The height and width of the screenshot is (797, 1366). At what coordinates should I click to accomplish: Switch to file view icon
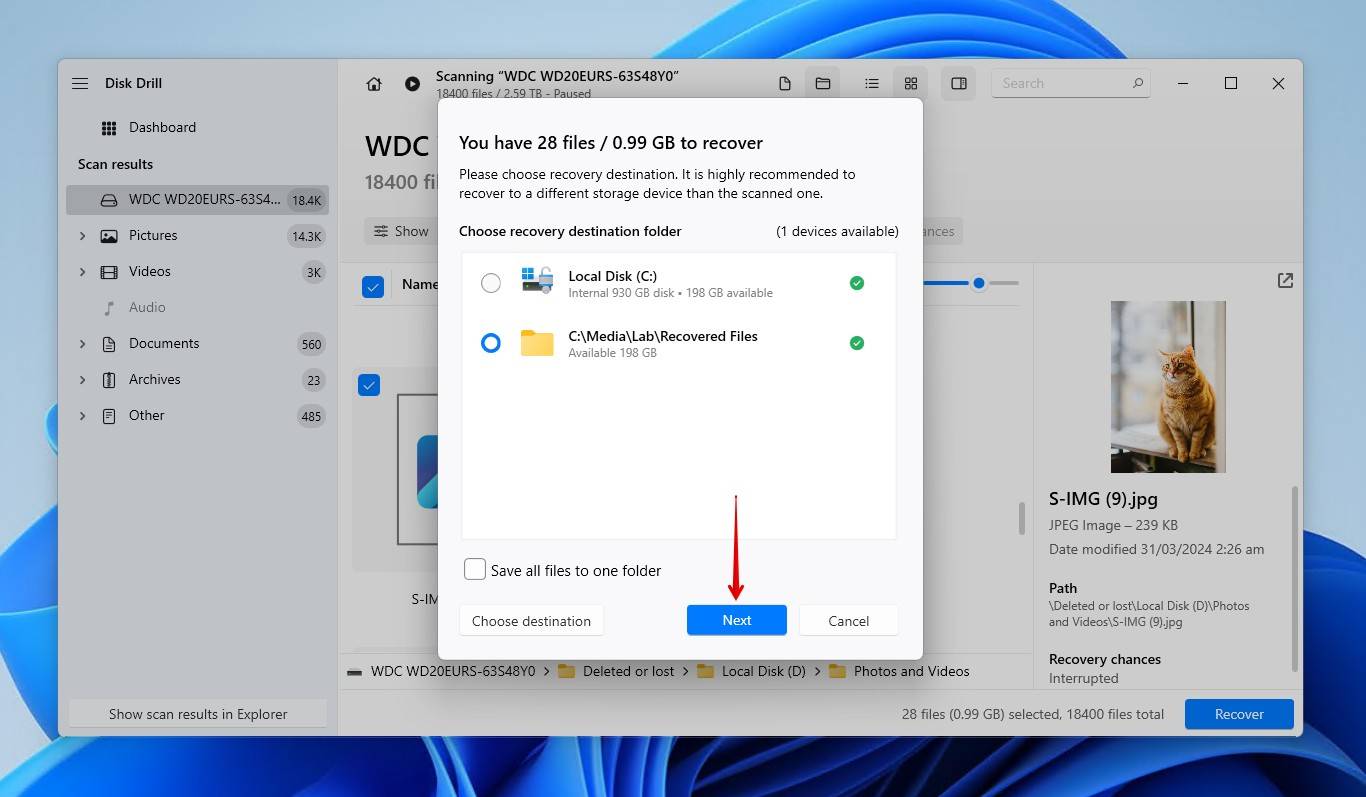pos(785,84)
